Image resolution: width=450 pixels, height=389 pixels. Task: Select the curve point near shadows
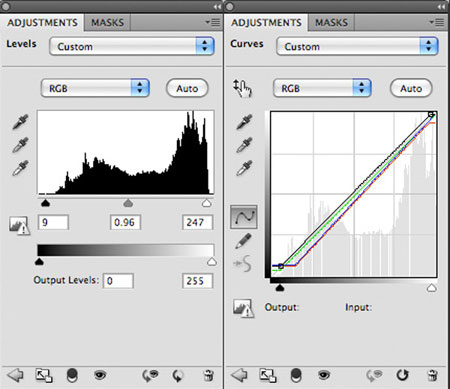point(281,266)
